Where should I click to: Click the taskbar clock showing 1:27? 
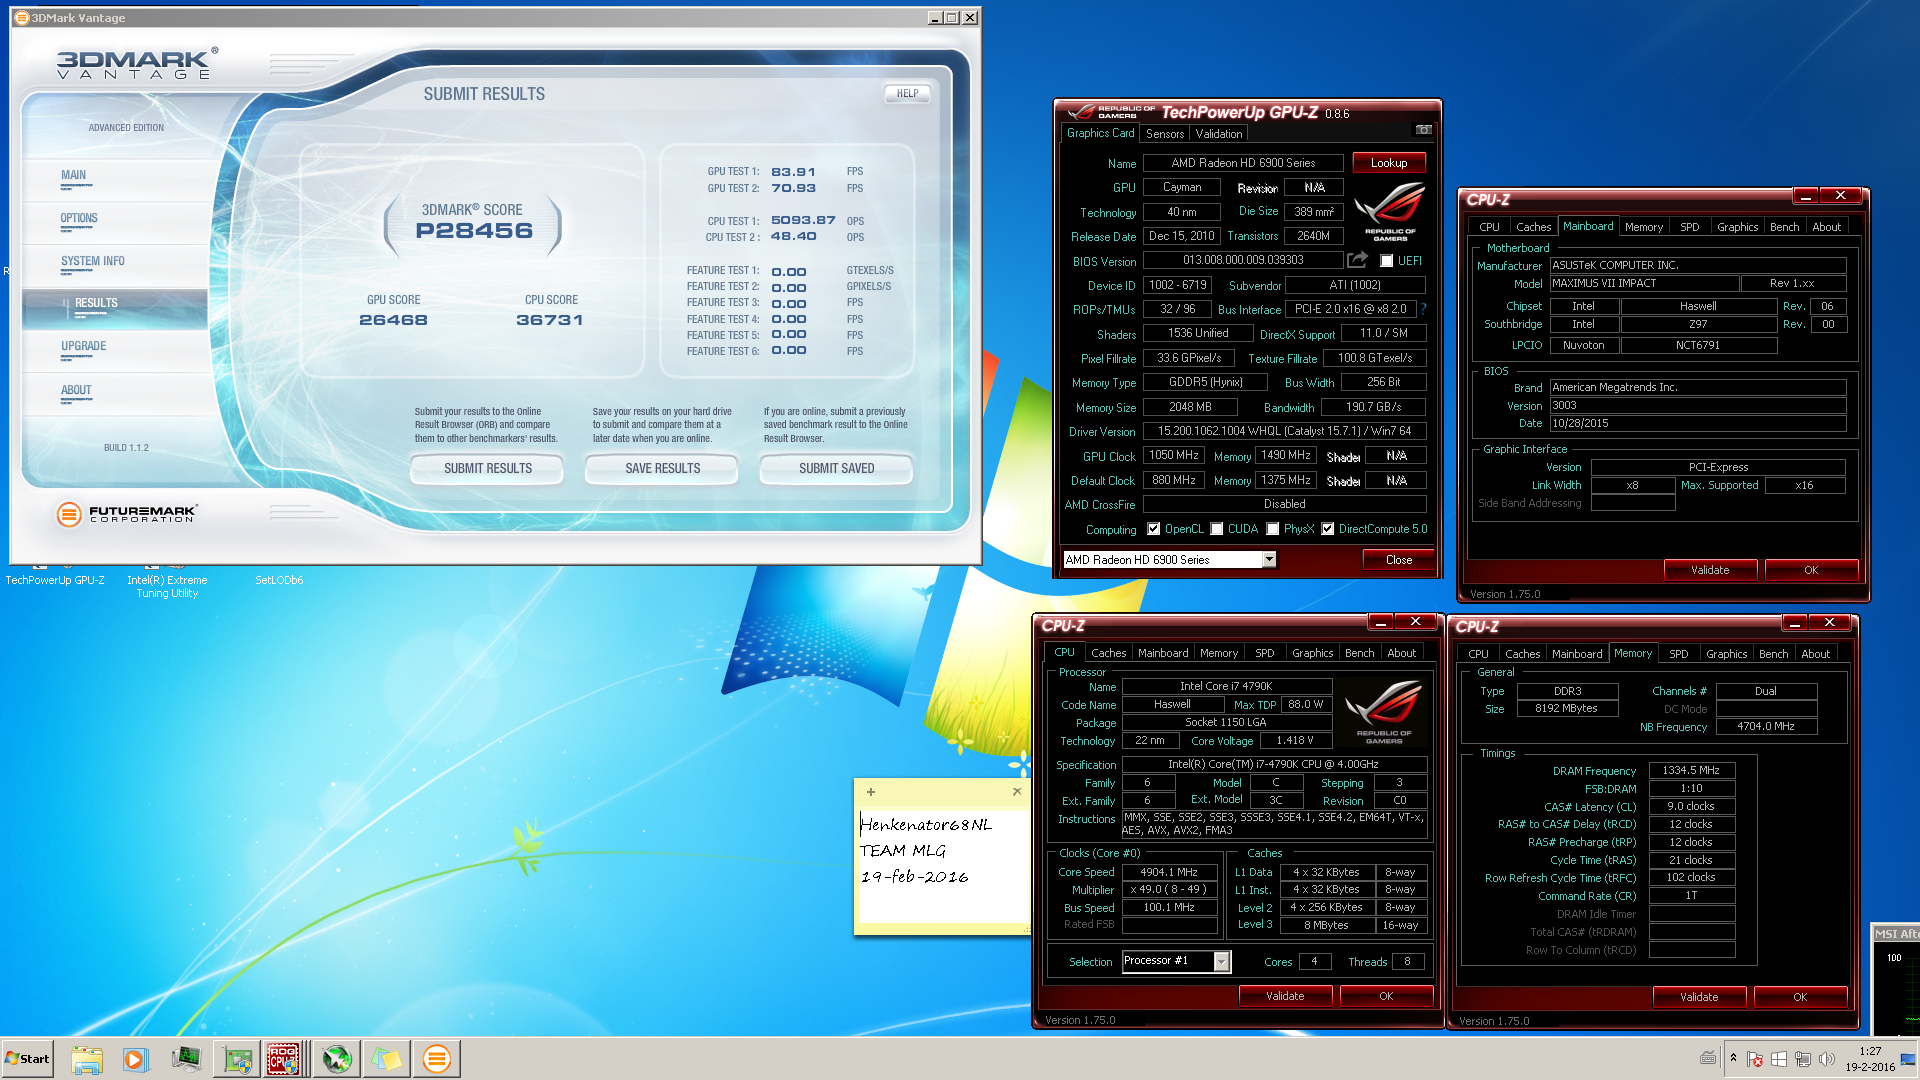pos(1870,1059)
